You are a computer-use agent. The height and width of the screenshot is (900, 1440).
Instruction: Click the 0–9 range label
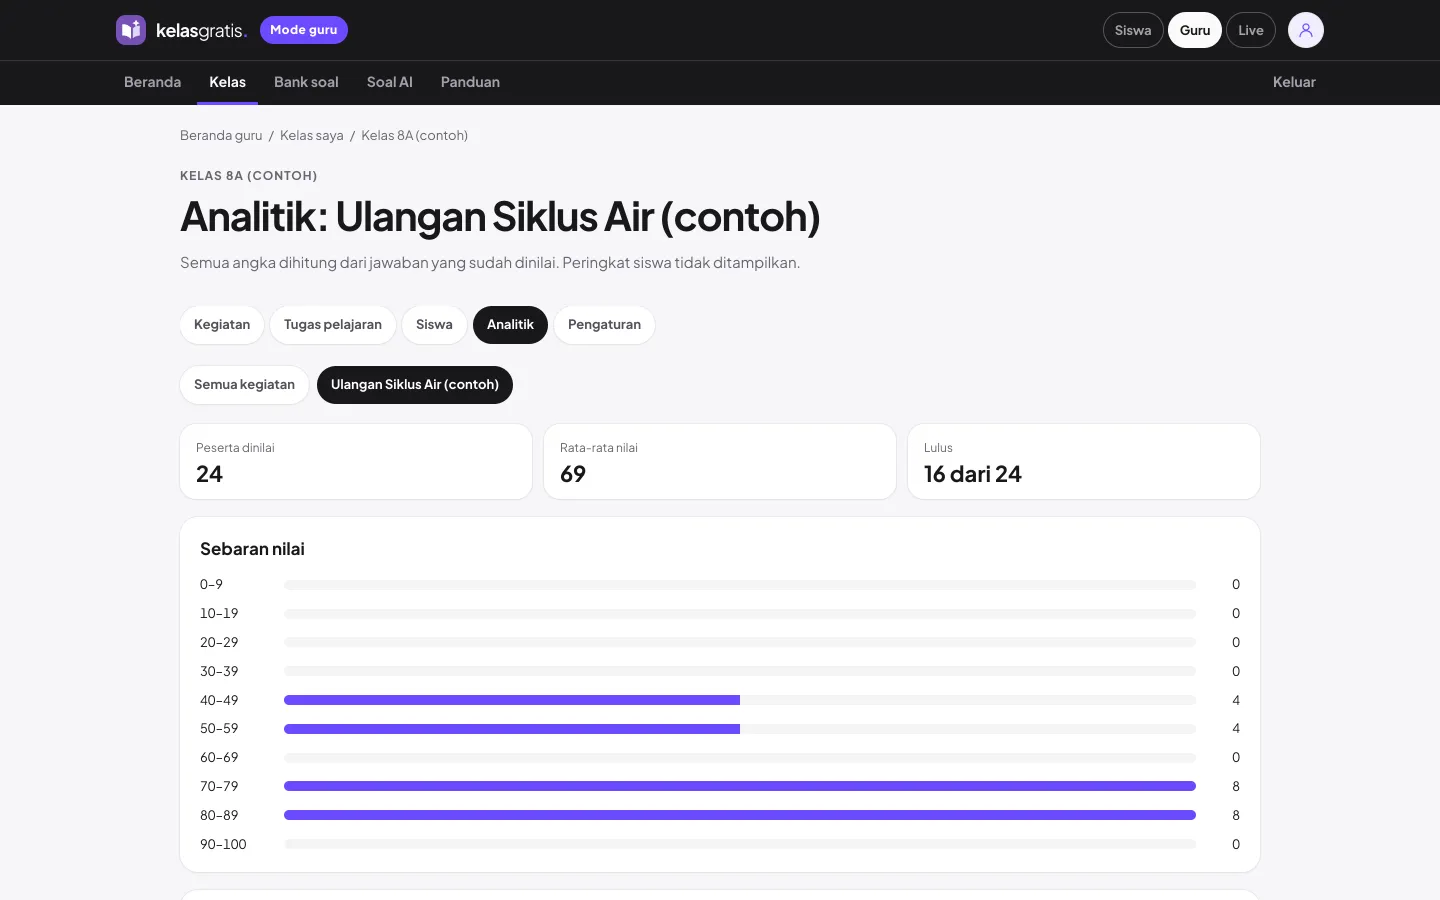(x=211, y=584)
